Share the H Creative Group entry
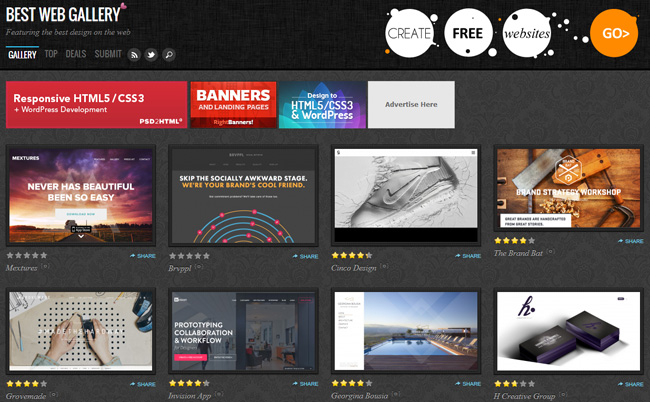 tap(631, 385)
